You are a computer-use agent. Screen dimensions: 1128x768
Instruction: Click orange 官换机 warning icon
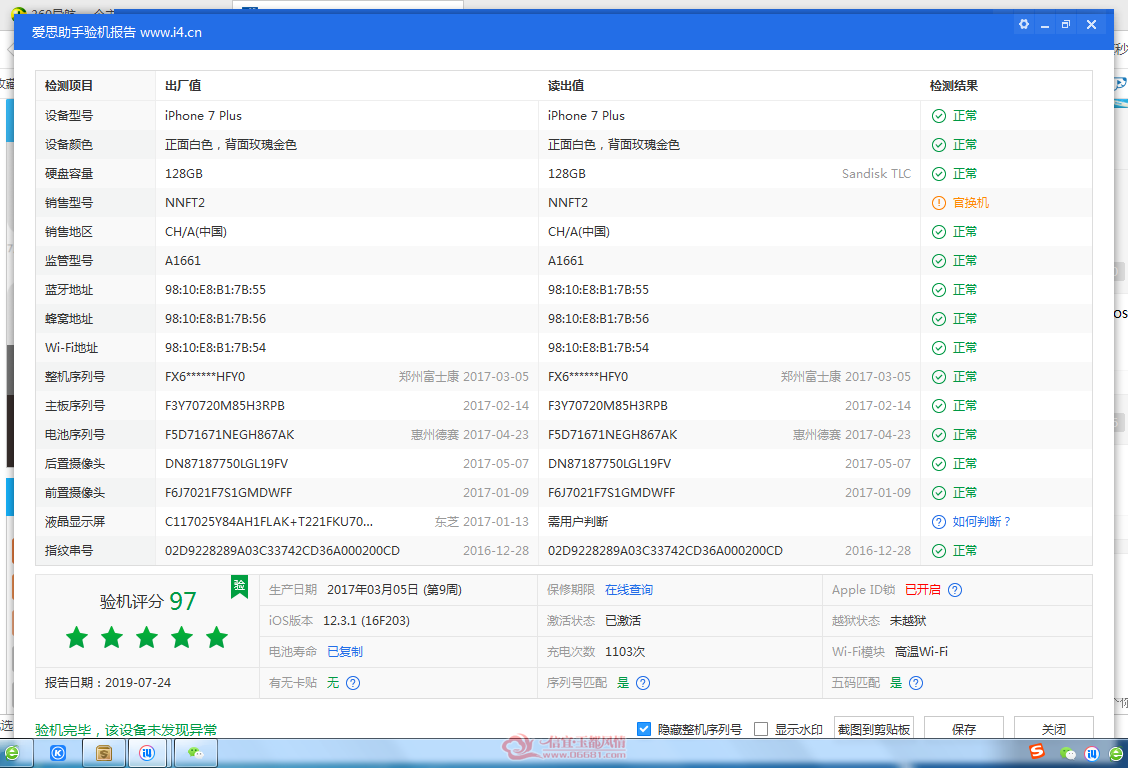click(939, 203)
